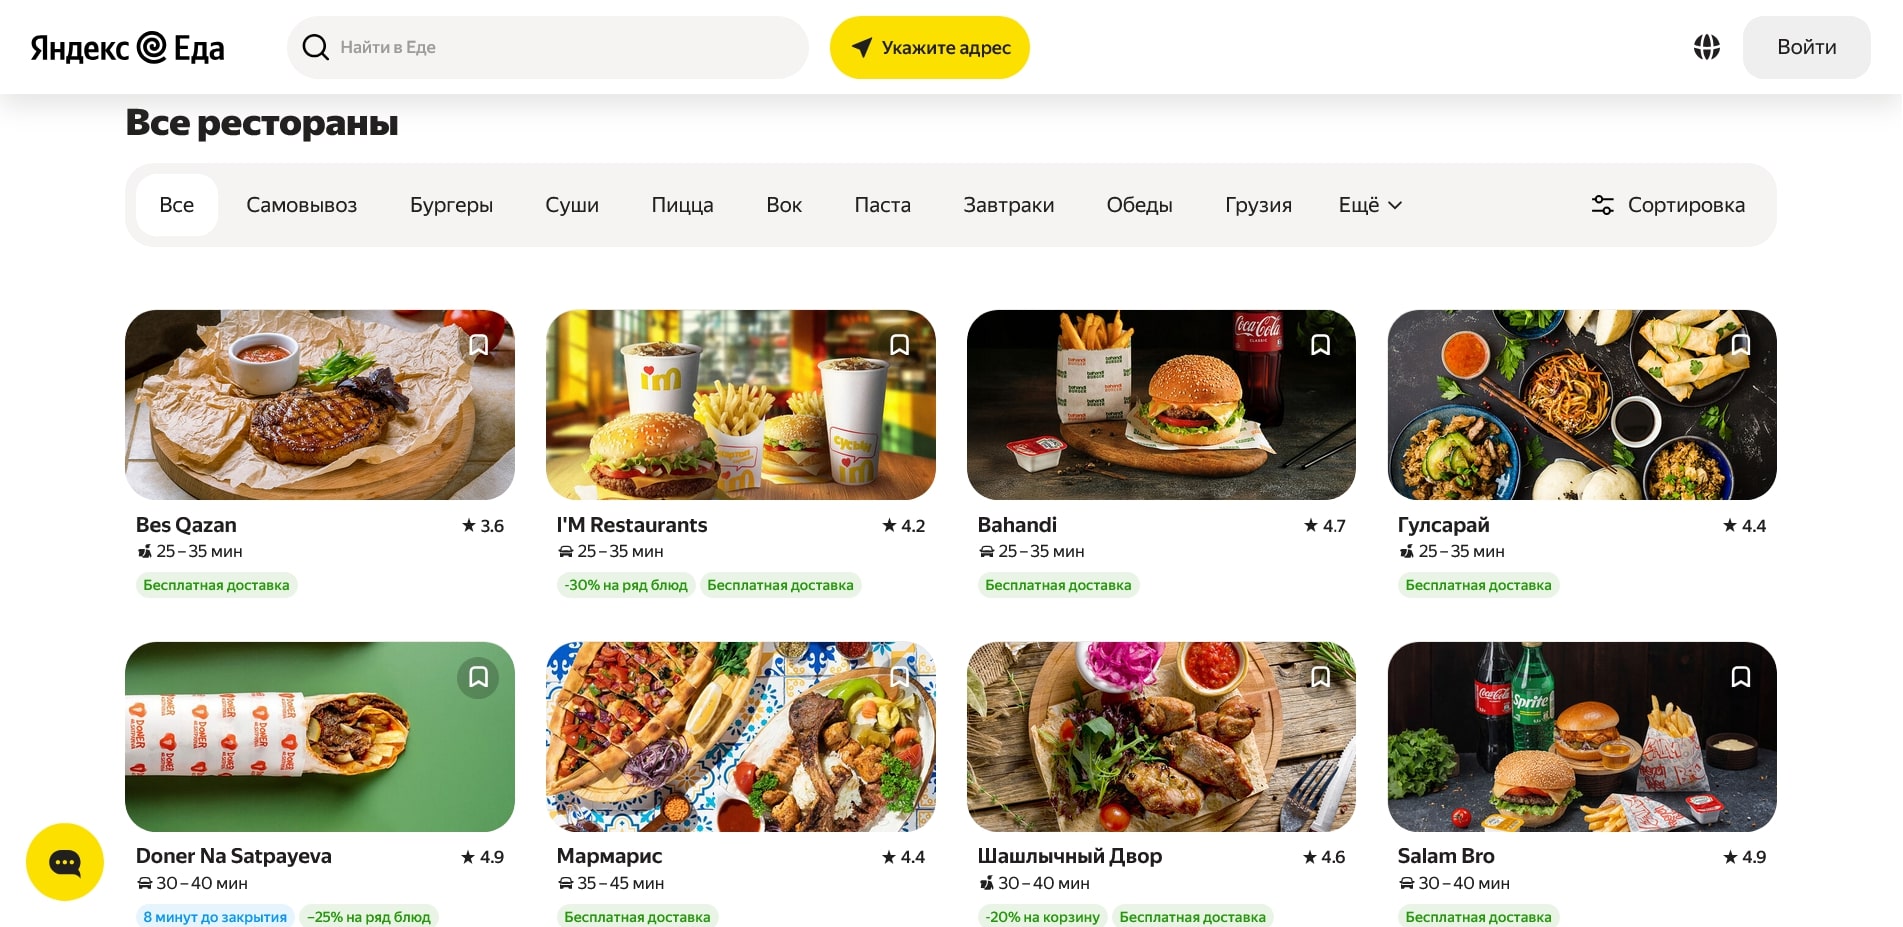This screenshot has height=927, width=1903.
Task: Open the language globe icon
Action: 1706,47
